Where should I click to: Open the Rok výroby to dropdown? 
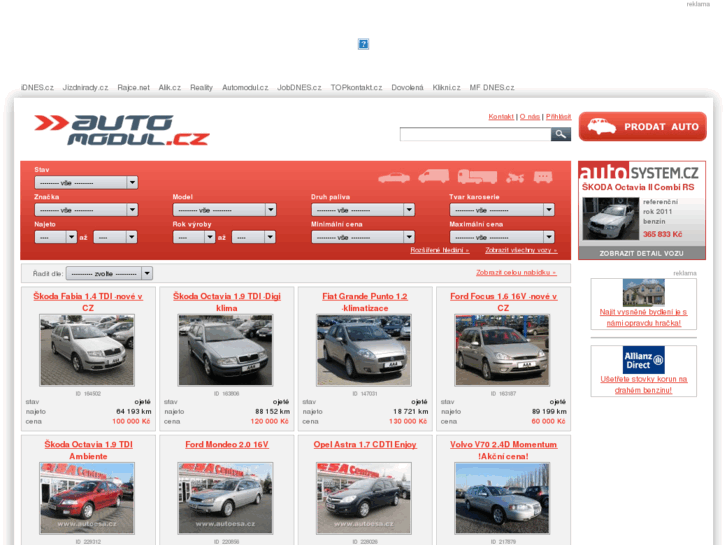[x=254, y=237]
